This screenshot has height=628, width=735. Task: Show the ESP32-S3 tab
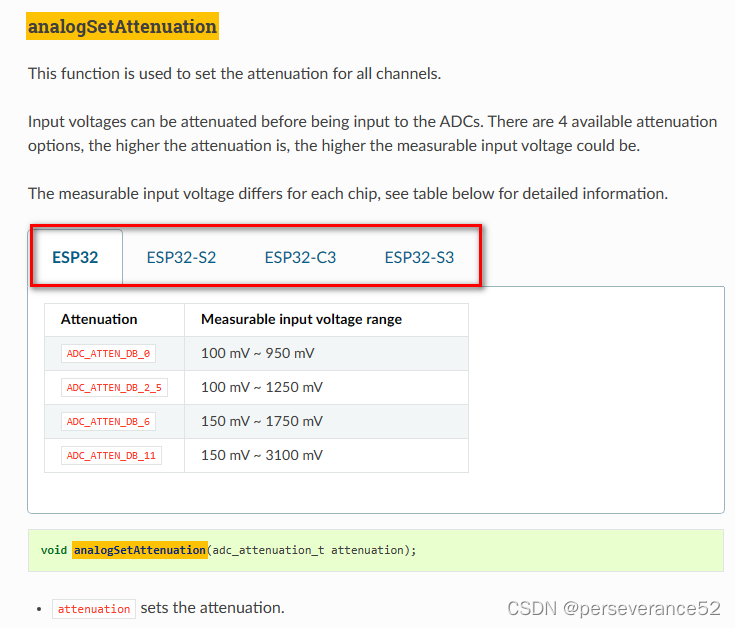pyautogui.click(x=419, y=257)
